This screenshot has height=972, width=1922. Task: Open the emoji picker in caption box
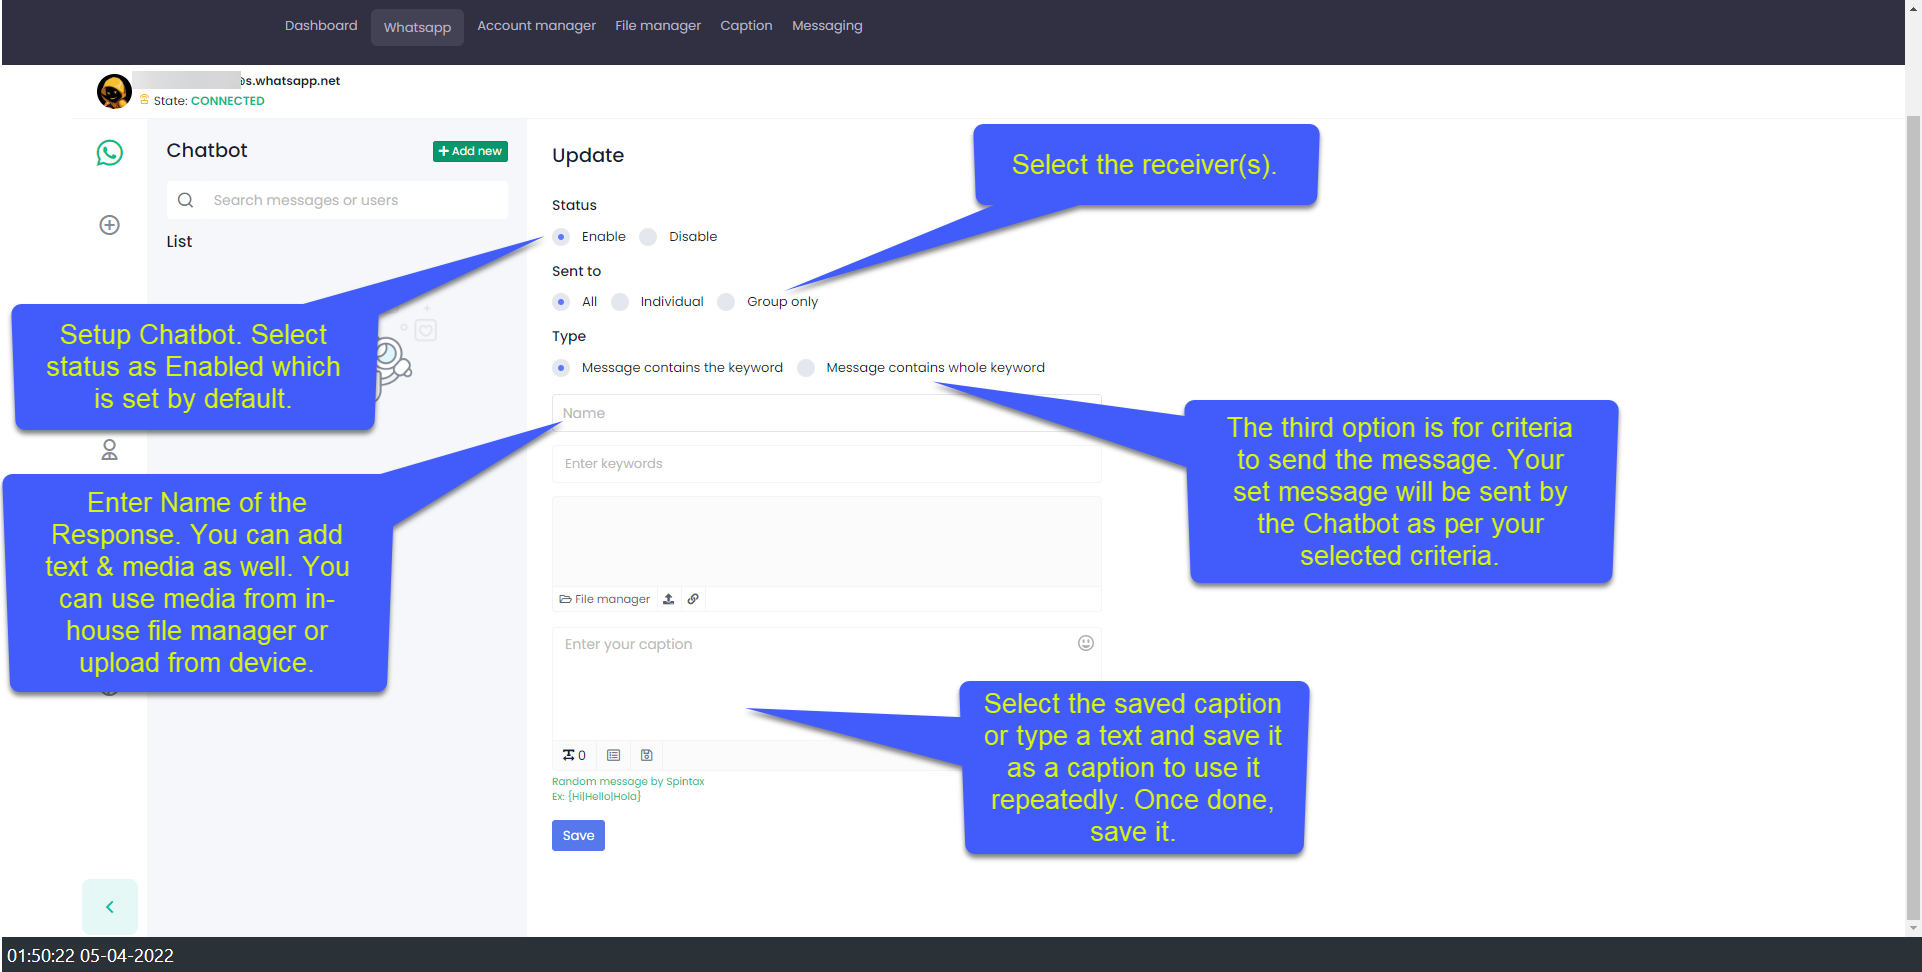point(1086,643)
